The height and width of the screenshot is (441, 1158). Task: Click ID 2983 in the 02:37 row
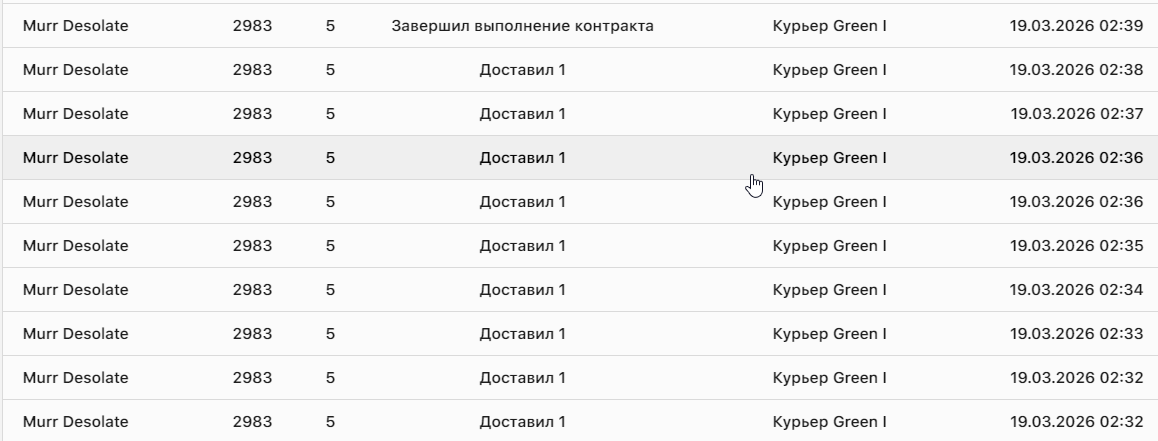tap(252, 114)
